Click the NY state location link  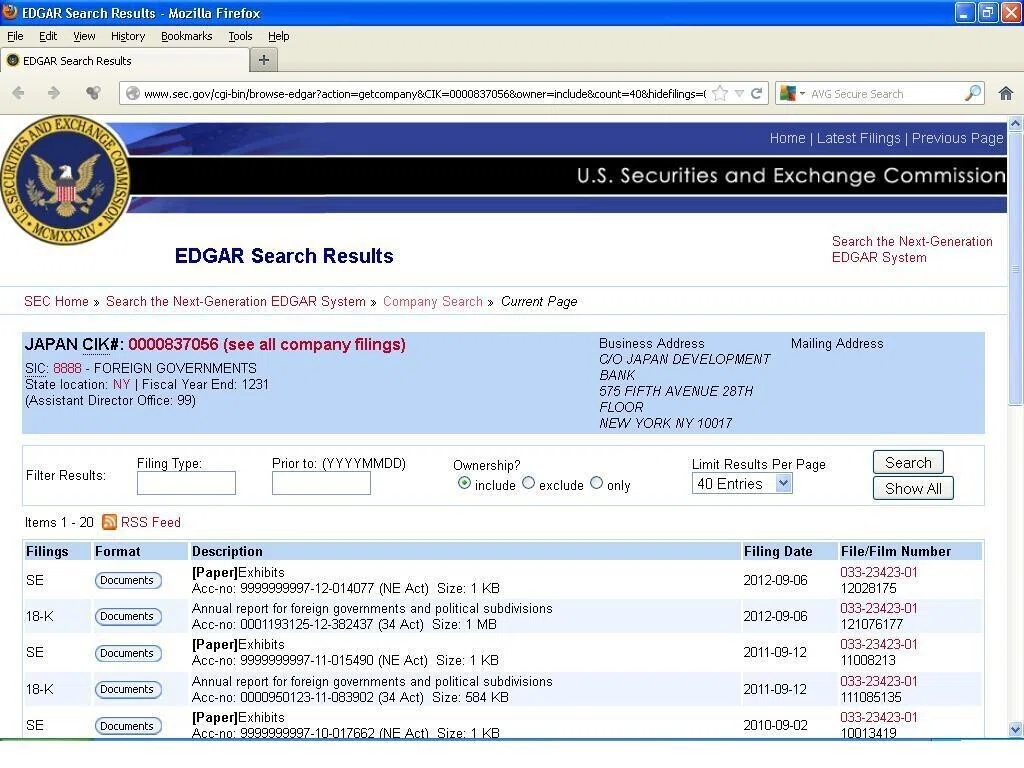point(121,384)
